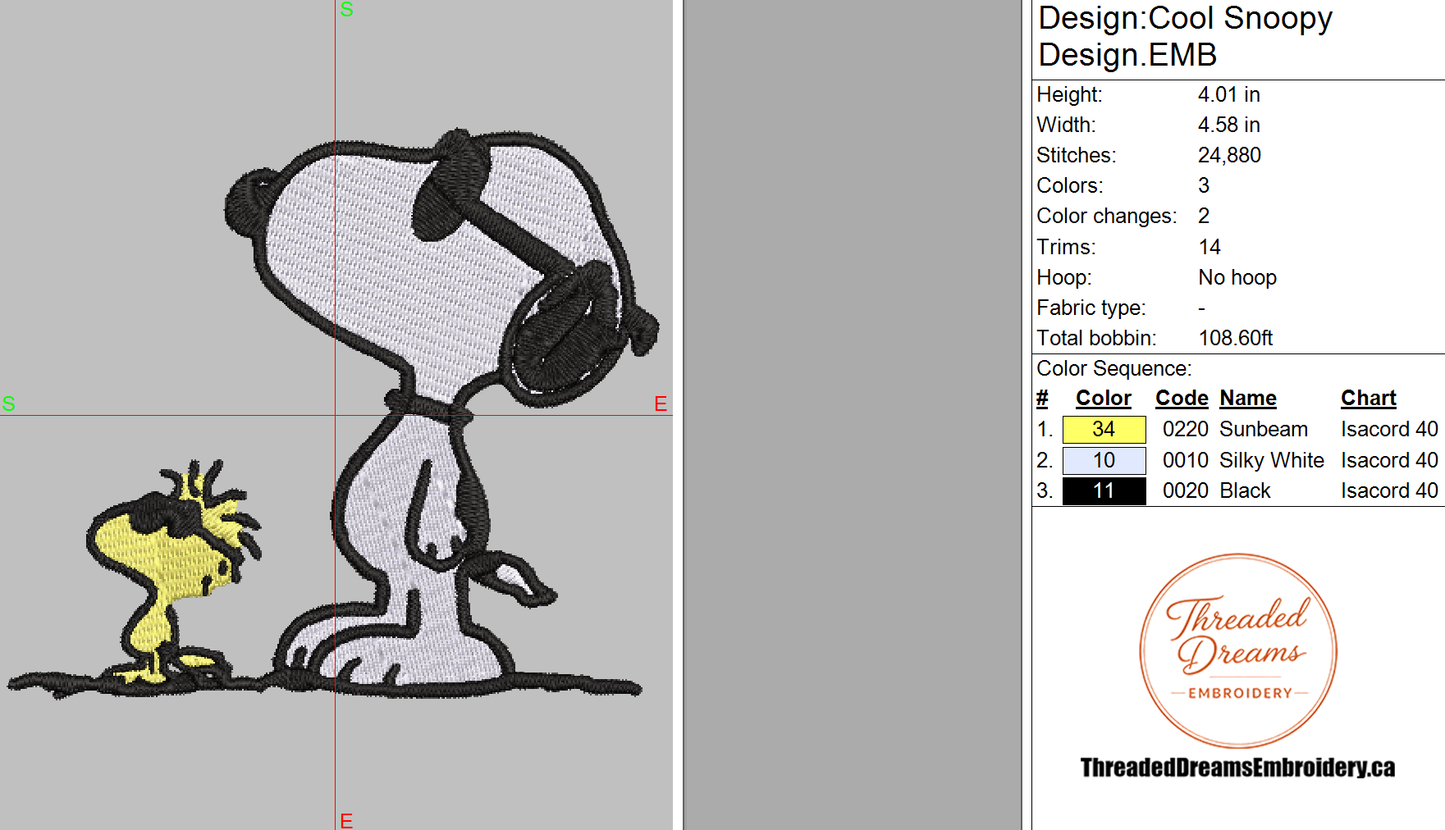This screenshot has width=1445, height=830.
Task: Click the 'Design:Cool Snoopy' title text
Action: 1186,19
